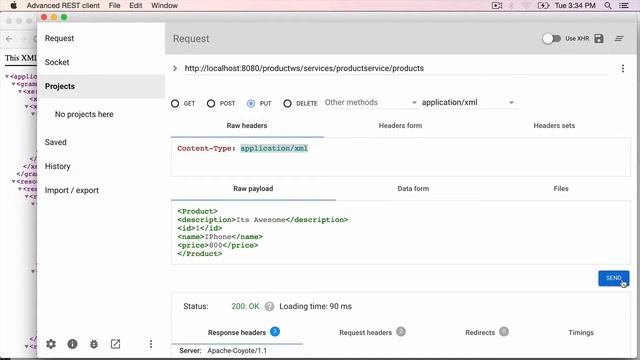Open Projects in the sidebar
This screenshot has height=360, width=640.
[101, 87]
